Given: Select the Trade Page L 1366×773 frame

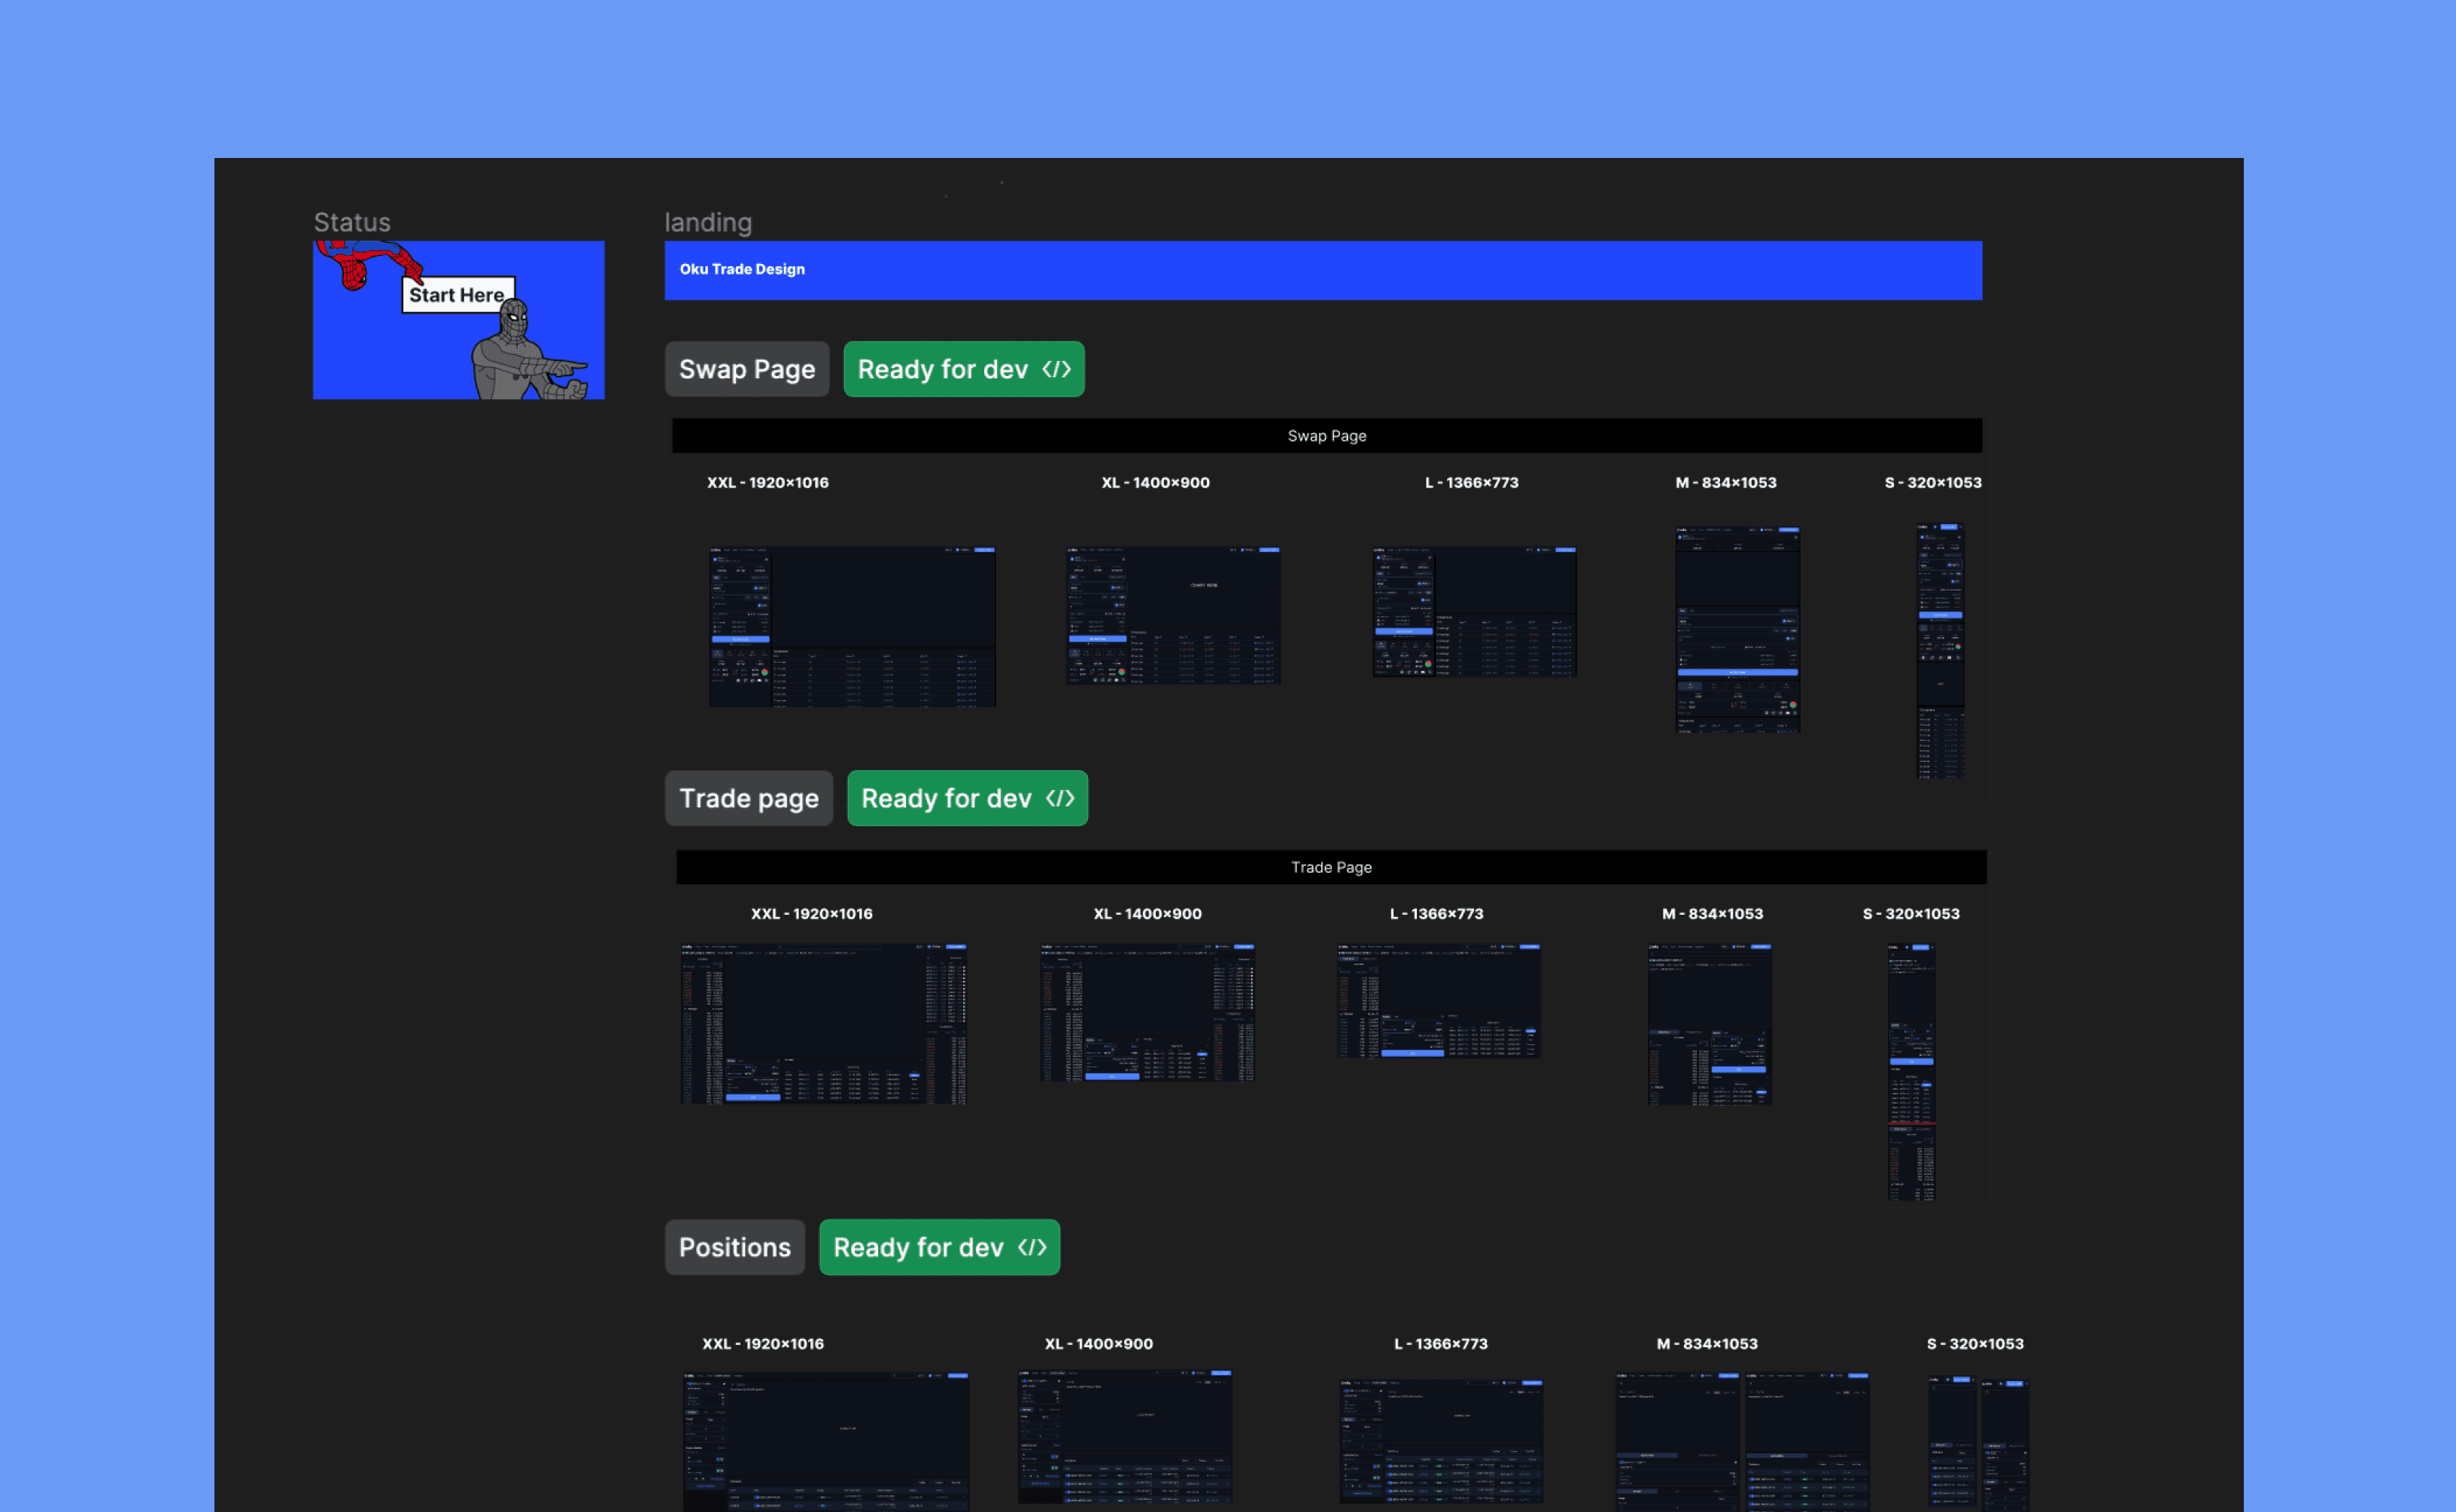Looking at the screenshot, I should point(1439,1000).
